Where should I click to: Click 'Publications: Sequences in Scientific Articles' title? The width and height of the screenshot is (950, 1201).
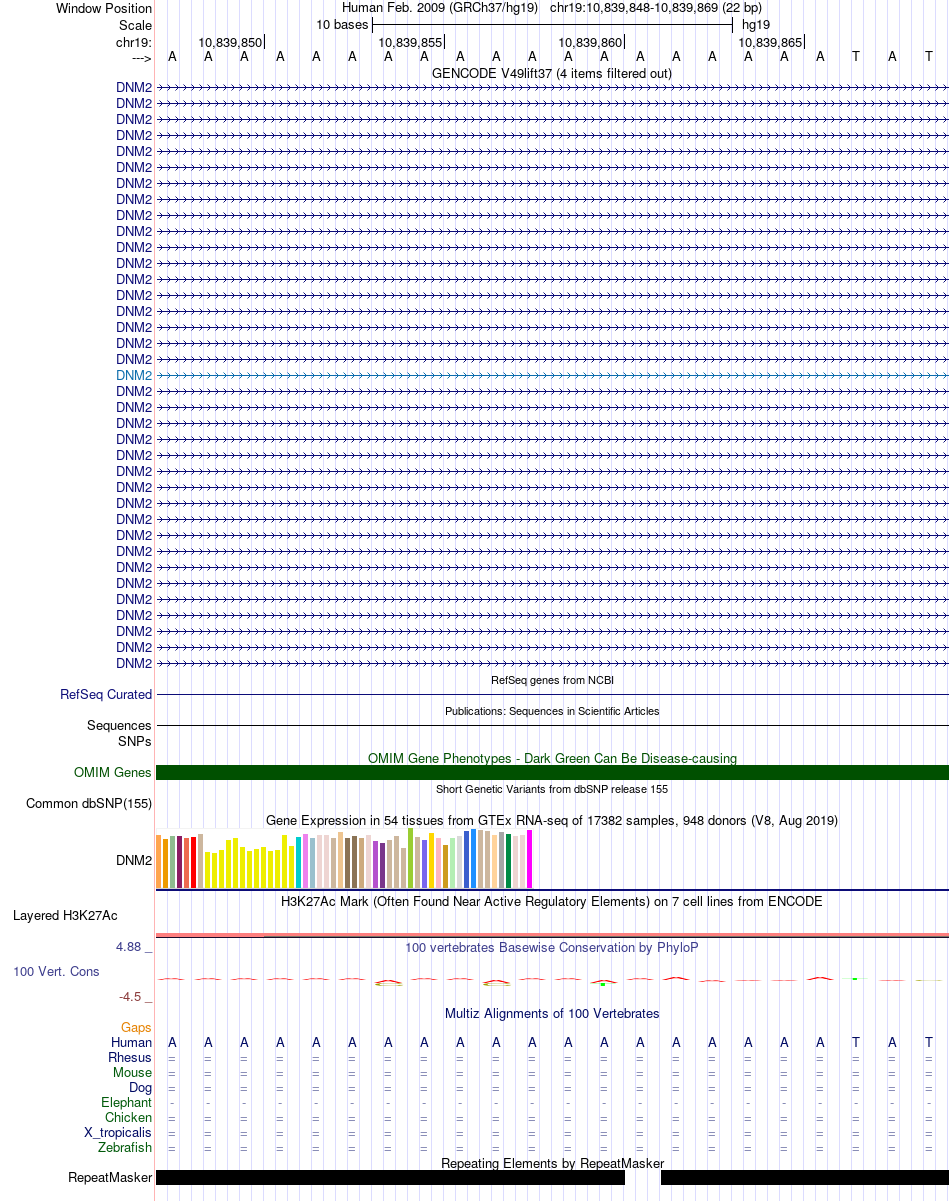pos(552,711)
